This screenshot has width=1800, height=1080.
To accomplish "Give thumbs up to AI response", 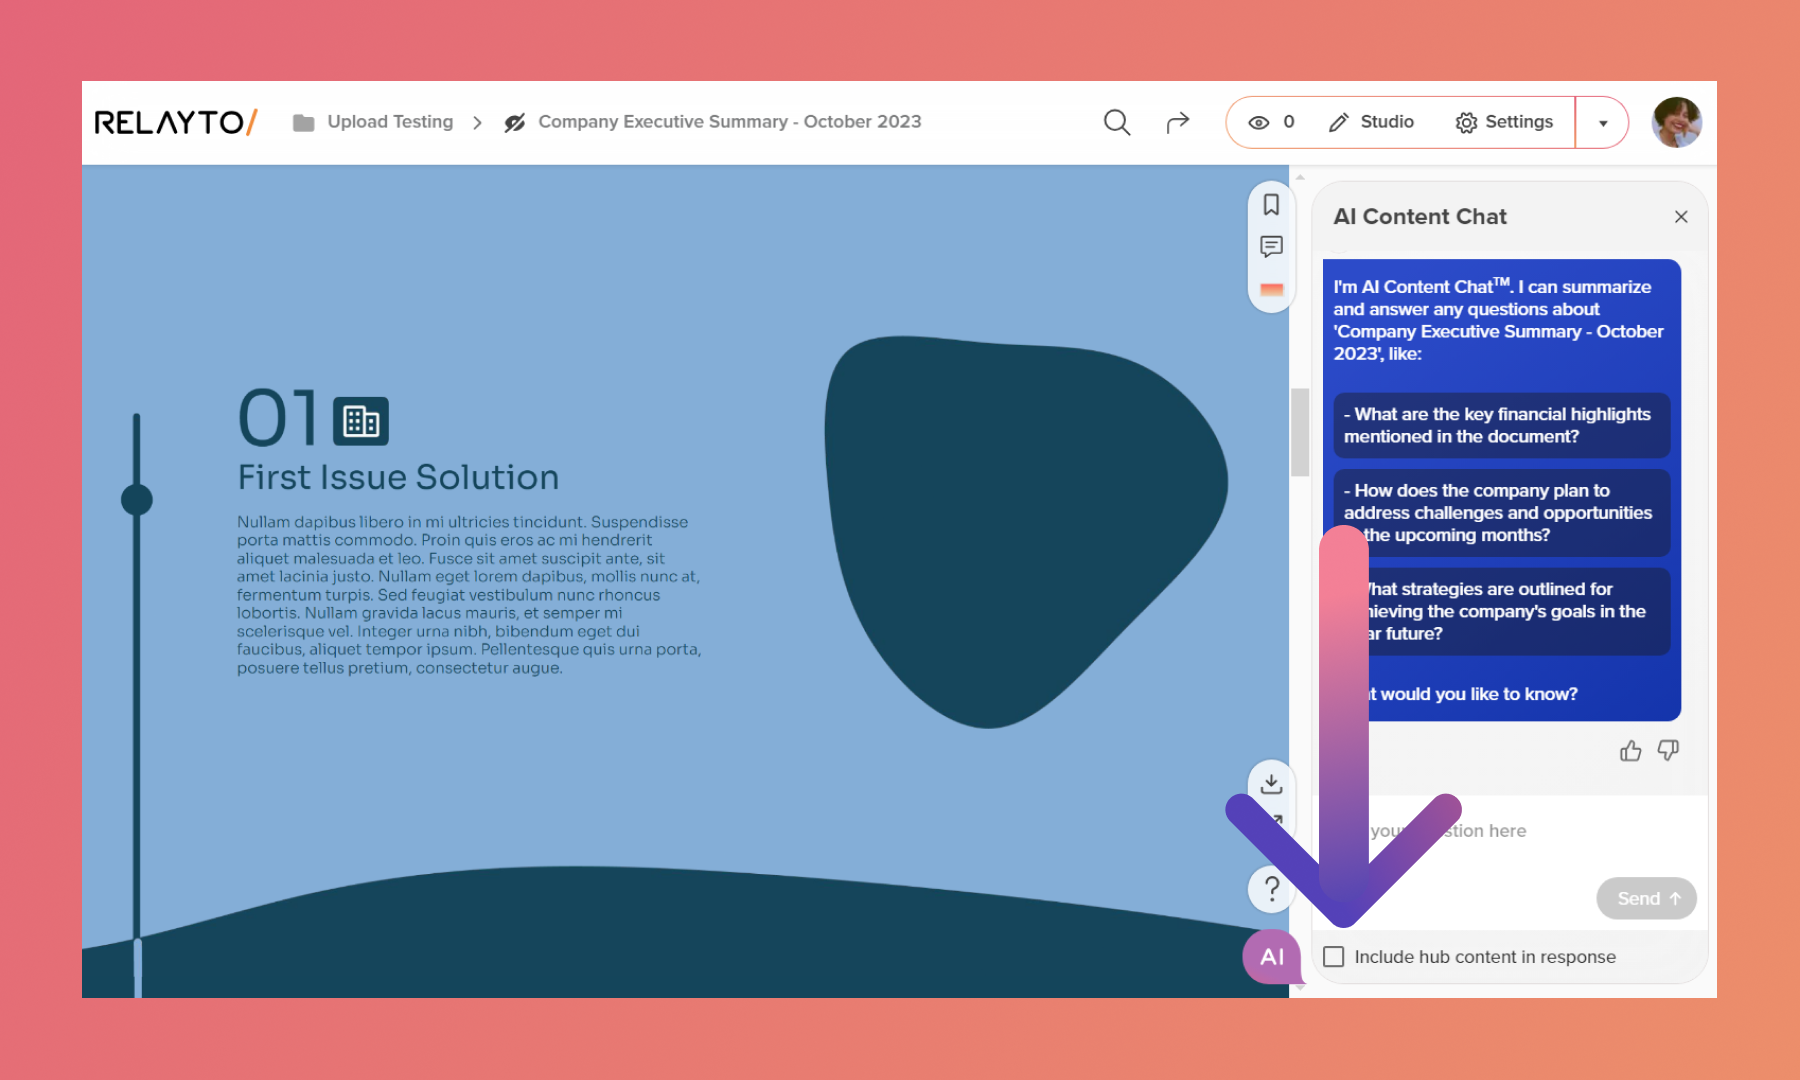I will tap(1630, 751).
